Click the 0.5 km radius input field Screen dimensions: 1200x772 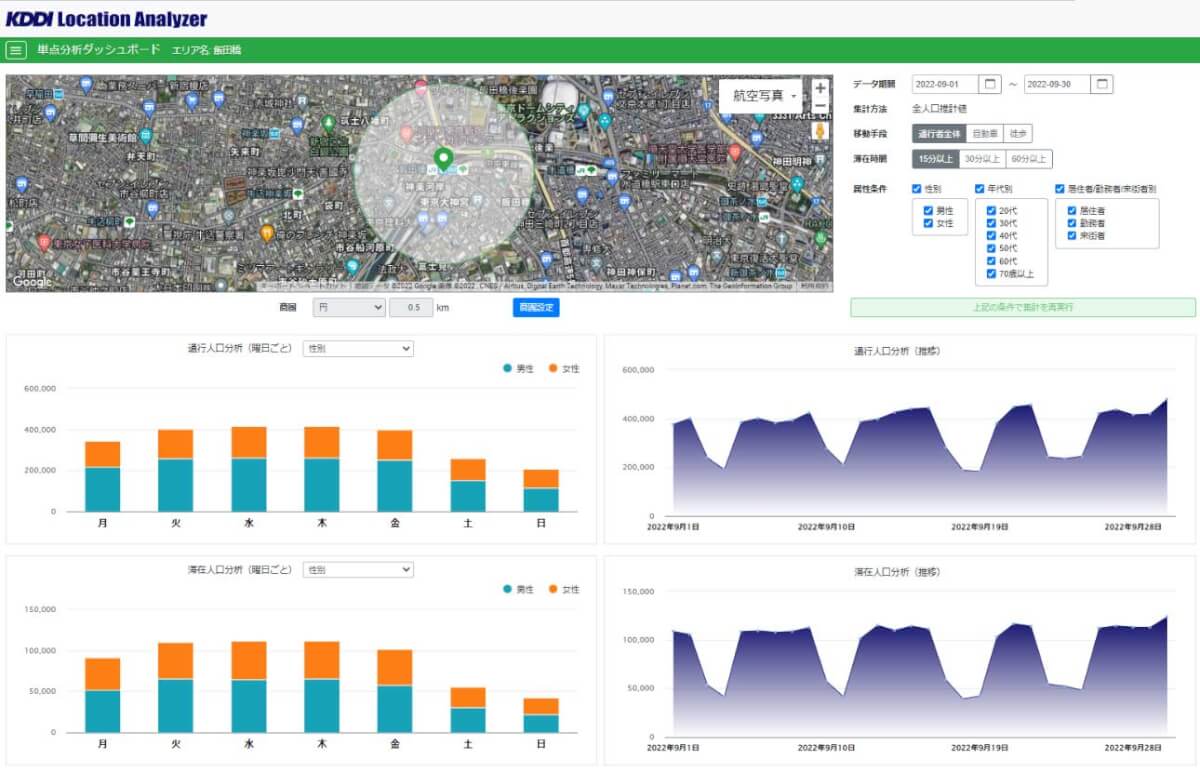pyautogui.click(x=411, y=308)
